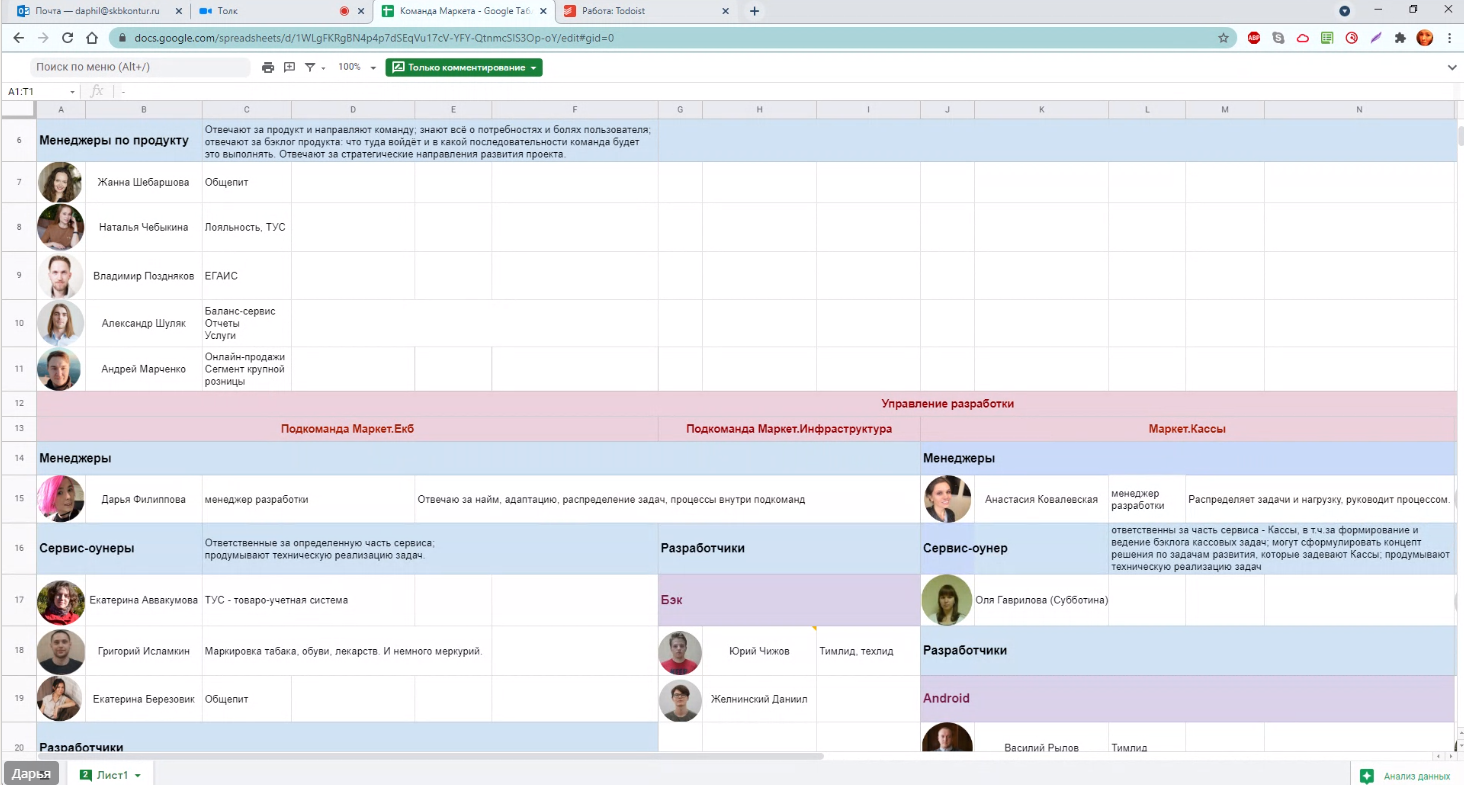The width and height of the screenshot is (1464, 785).
Task: Select row header 12
Action: (18, 403)
